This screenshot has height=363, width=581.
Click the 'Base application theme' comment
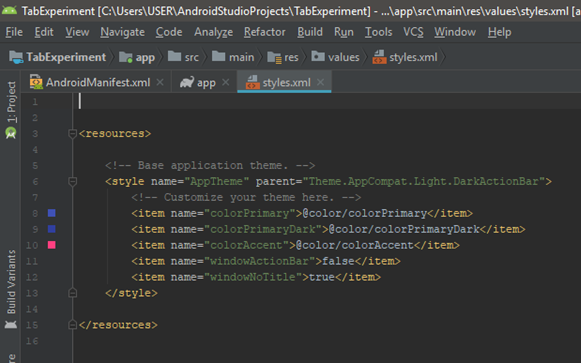210,165
